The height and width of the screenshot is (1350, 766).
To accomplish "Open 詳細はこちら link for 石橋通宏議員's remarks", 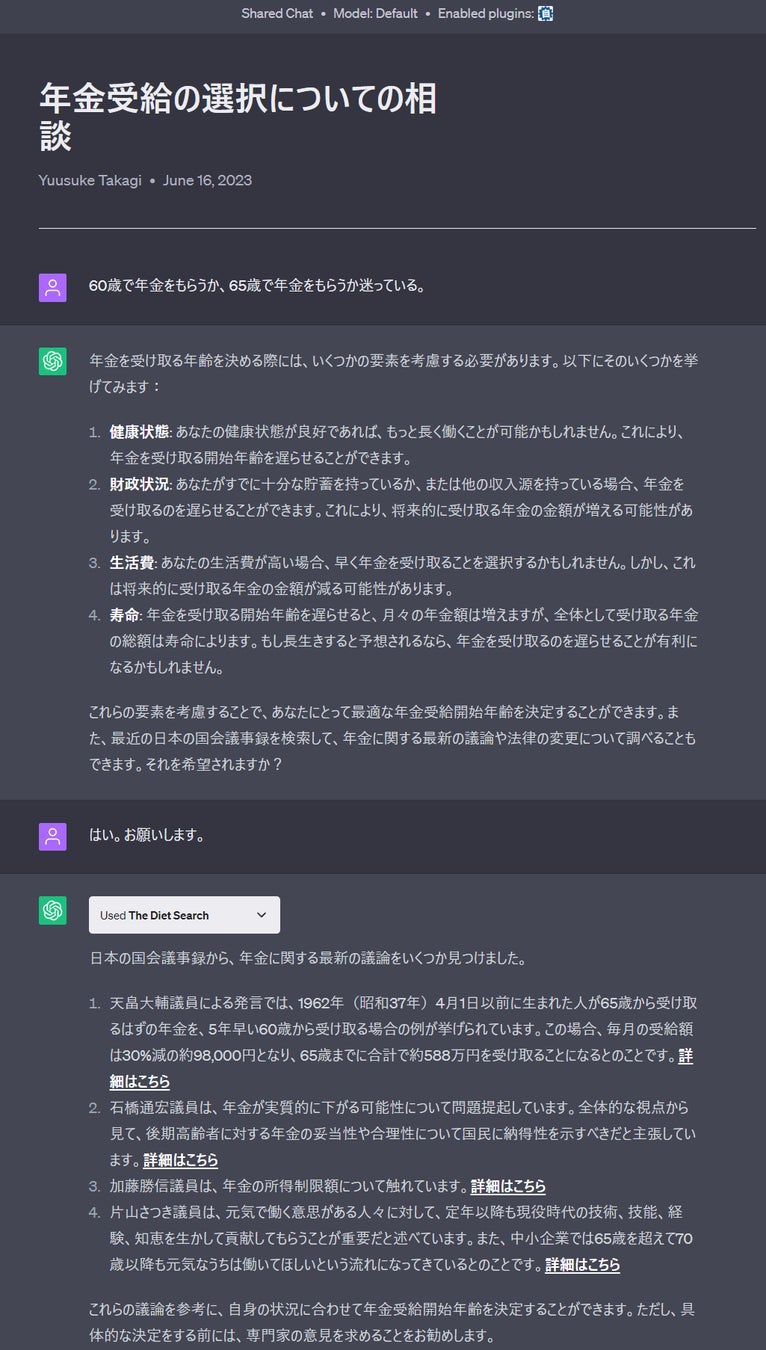I will click(181, 1160).
